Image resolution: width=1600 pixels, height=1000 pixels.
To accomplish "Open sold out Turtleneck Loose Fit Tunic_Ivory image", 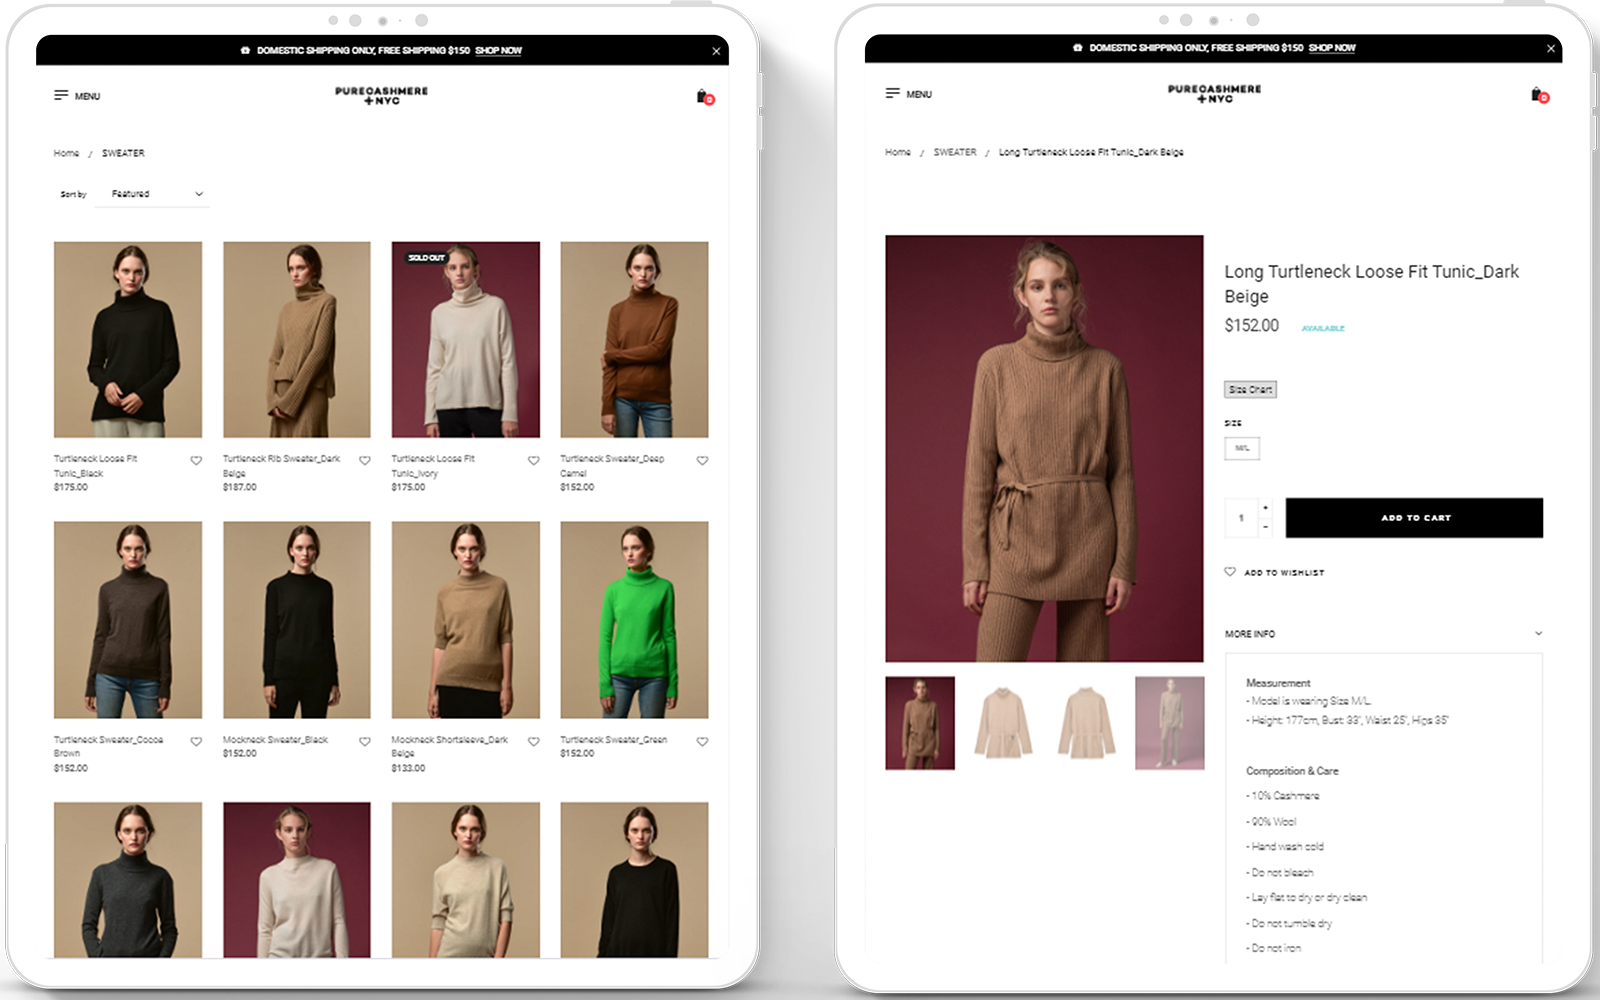I will 466,339.
